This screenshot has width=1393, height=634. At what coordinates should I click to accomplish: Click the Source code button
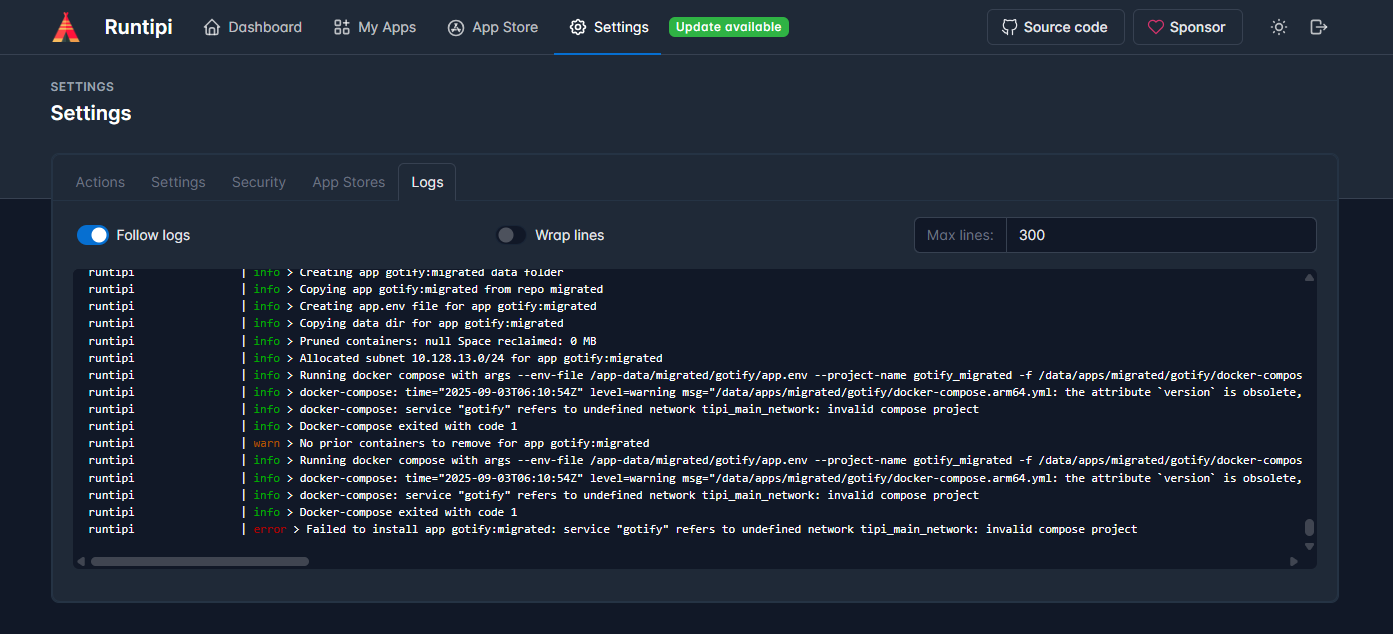pos(1055,27)
